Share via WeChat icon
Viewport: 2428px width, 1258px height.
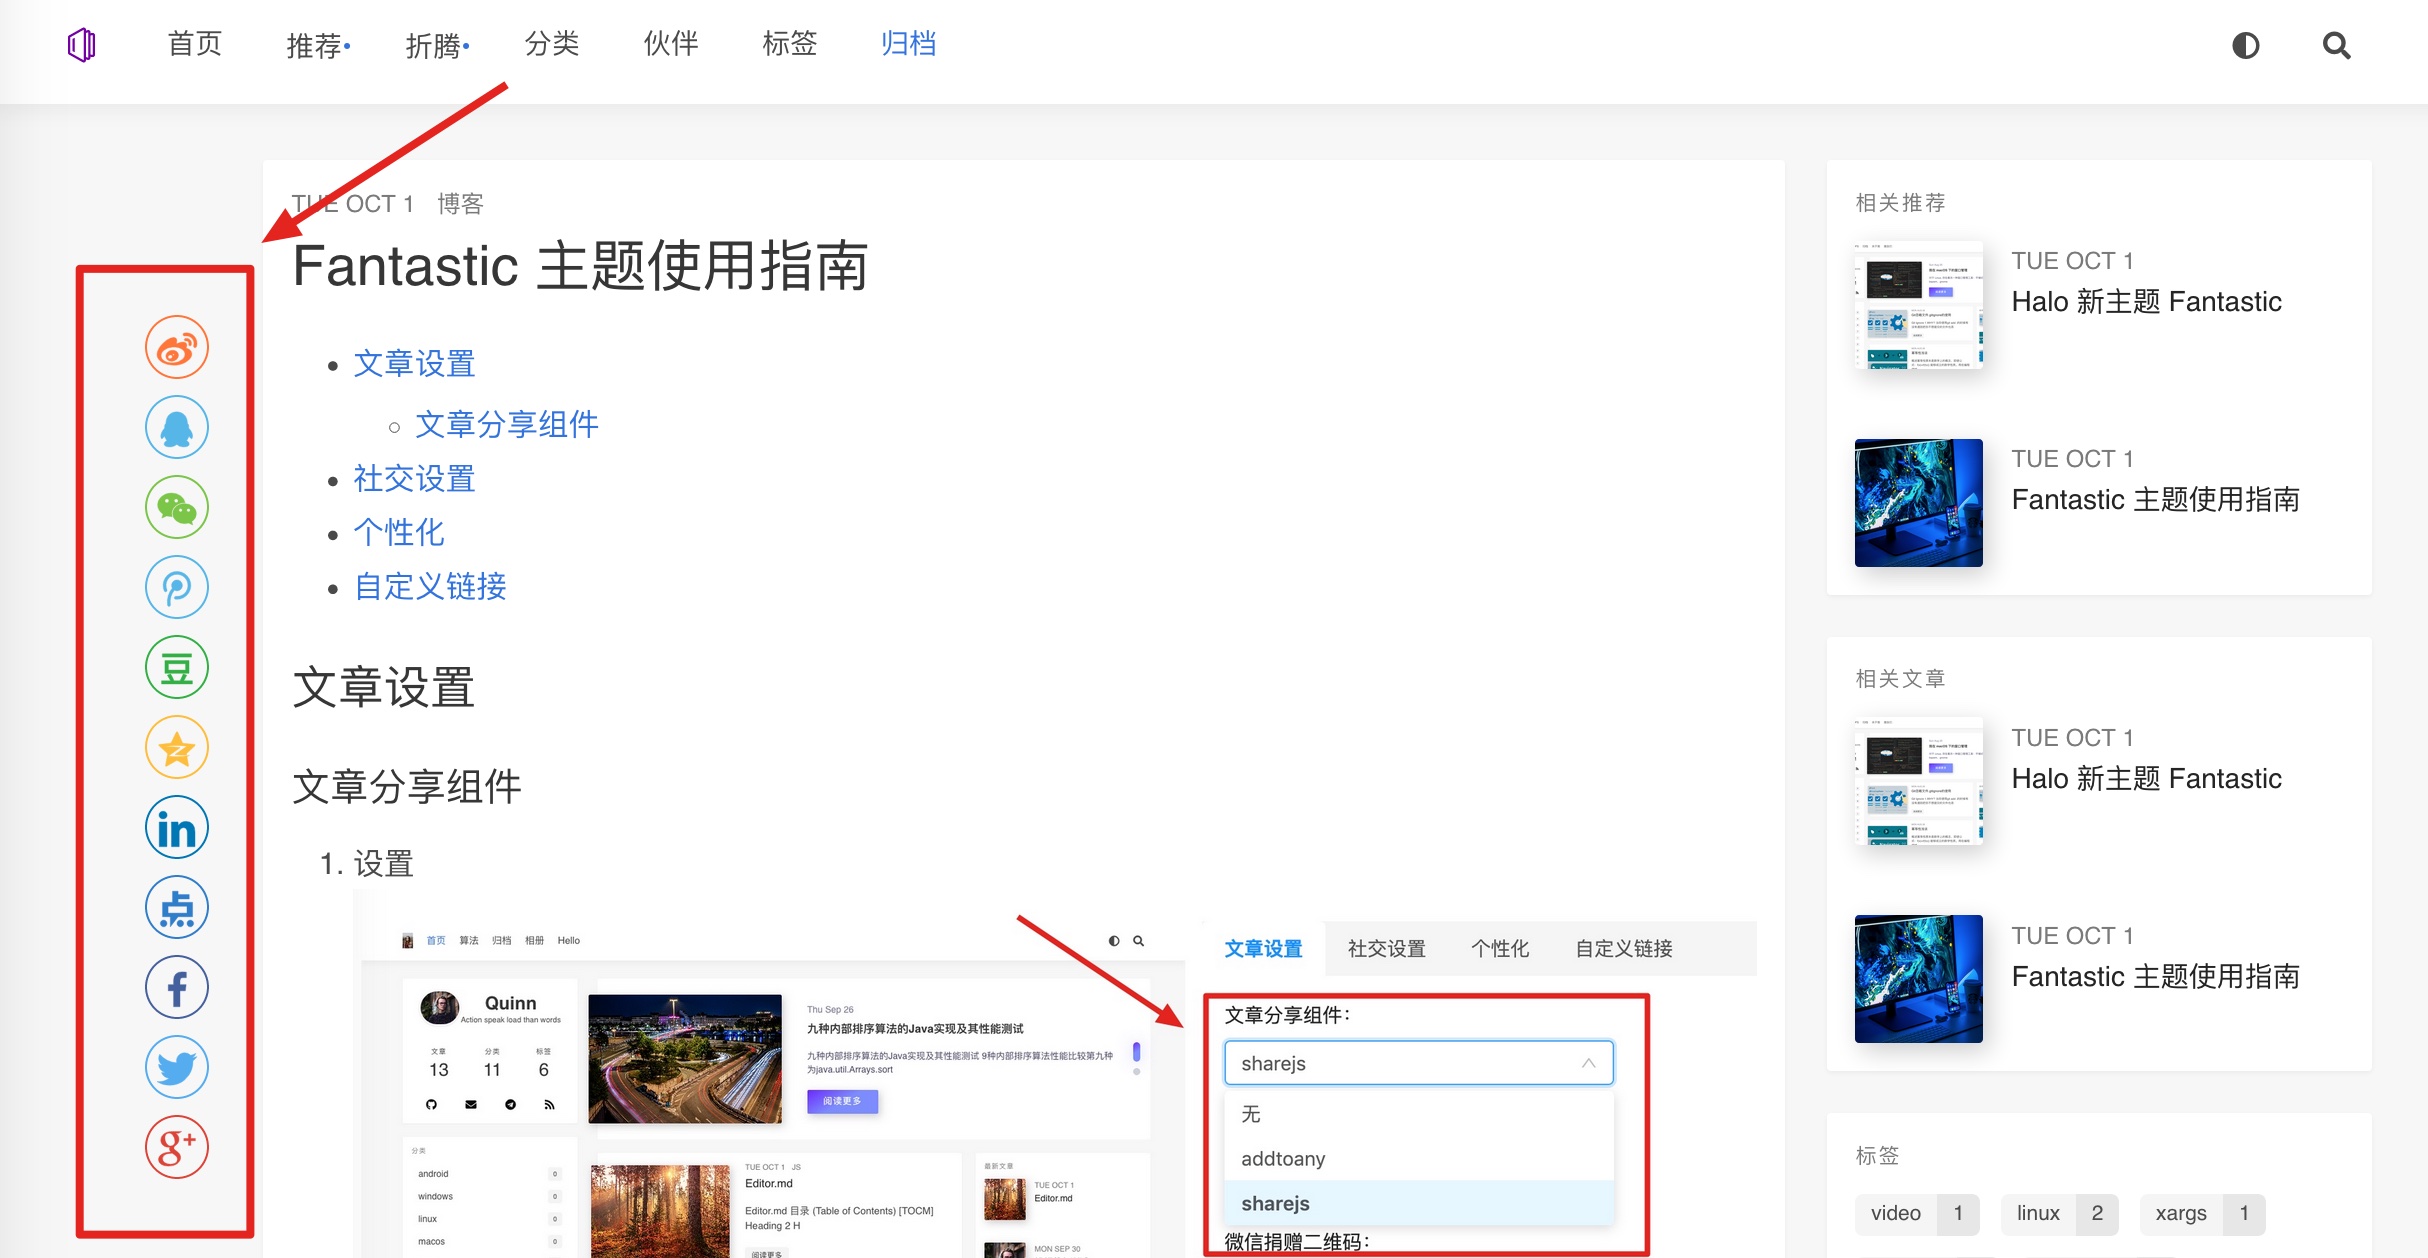tap(177, 508)
